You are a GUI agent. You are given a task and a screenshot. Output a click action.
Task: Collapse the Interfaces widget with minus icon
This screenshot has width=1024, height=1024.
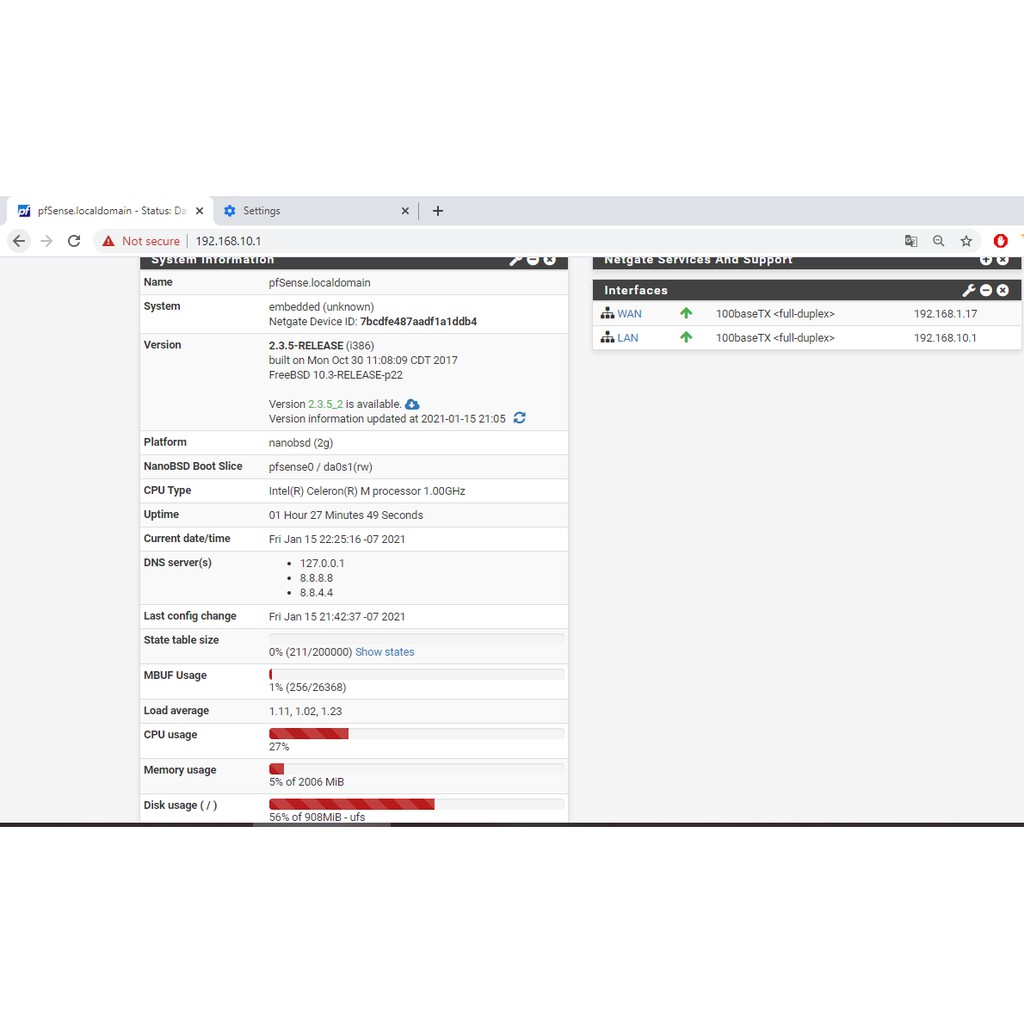point(986,290)
